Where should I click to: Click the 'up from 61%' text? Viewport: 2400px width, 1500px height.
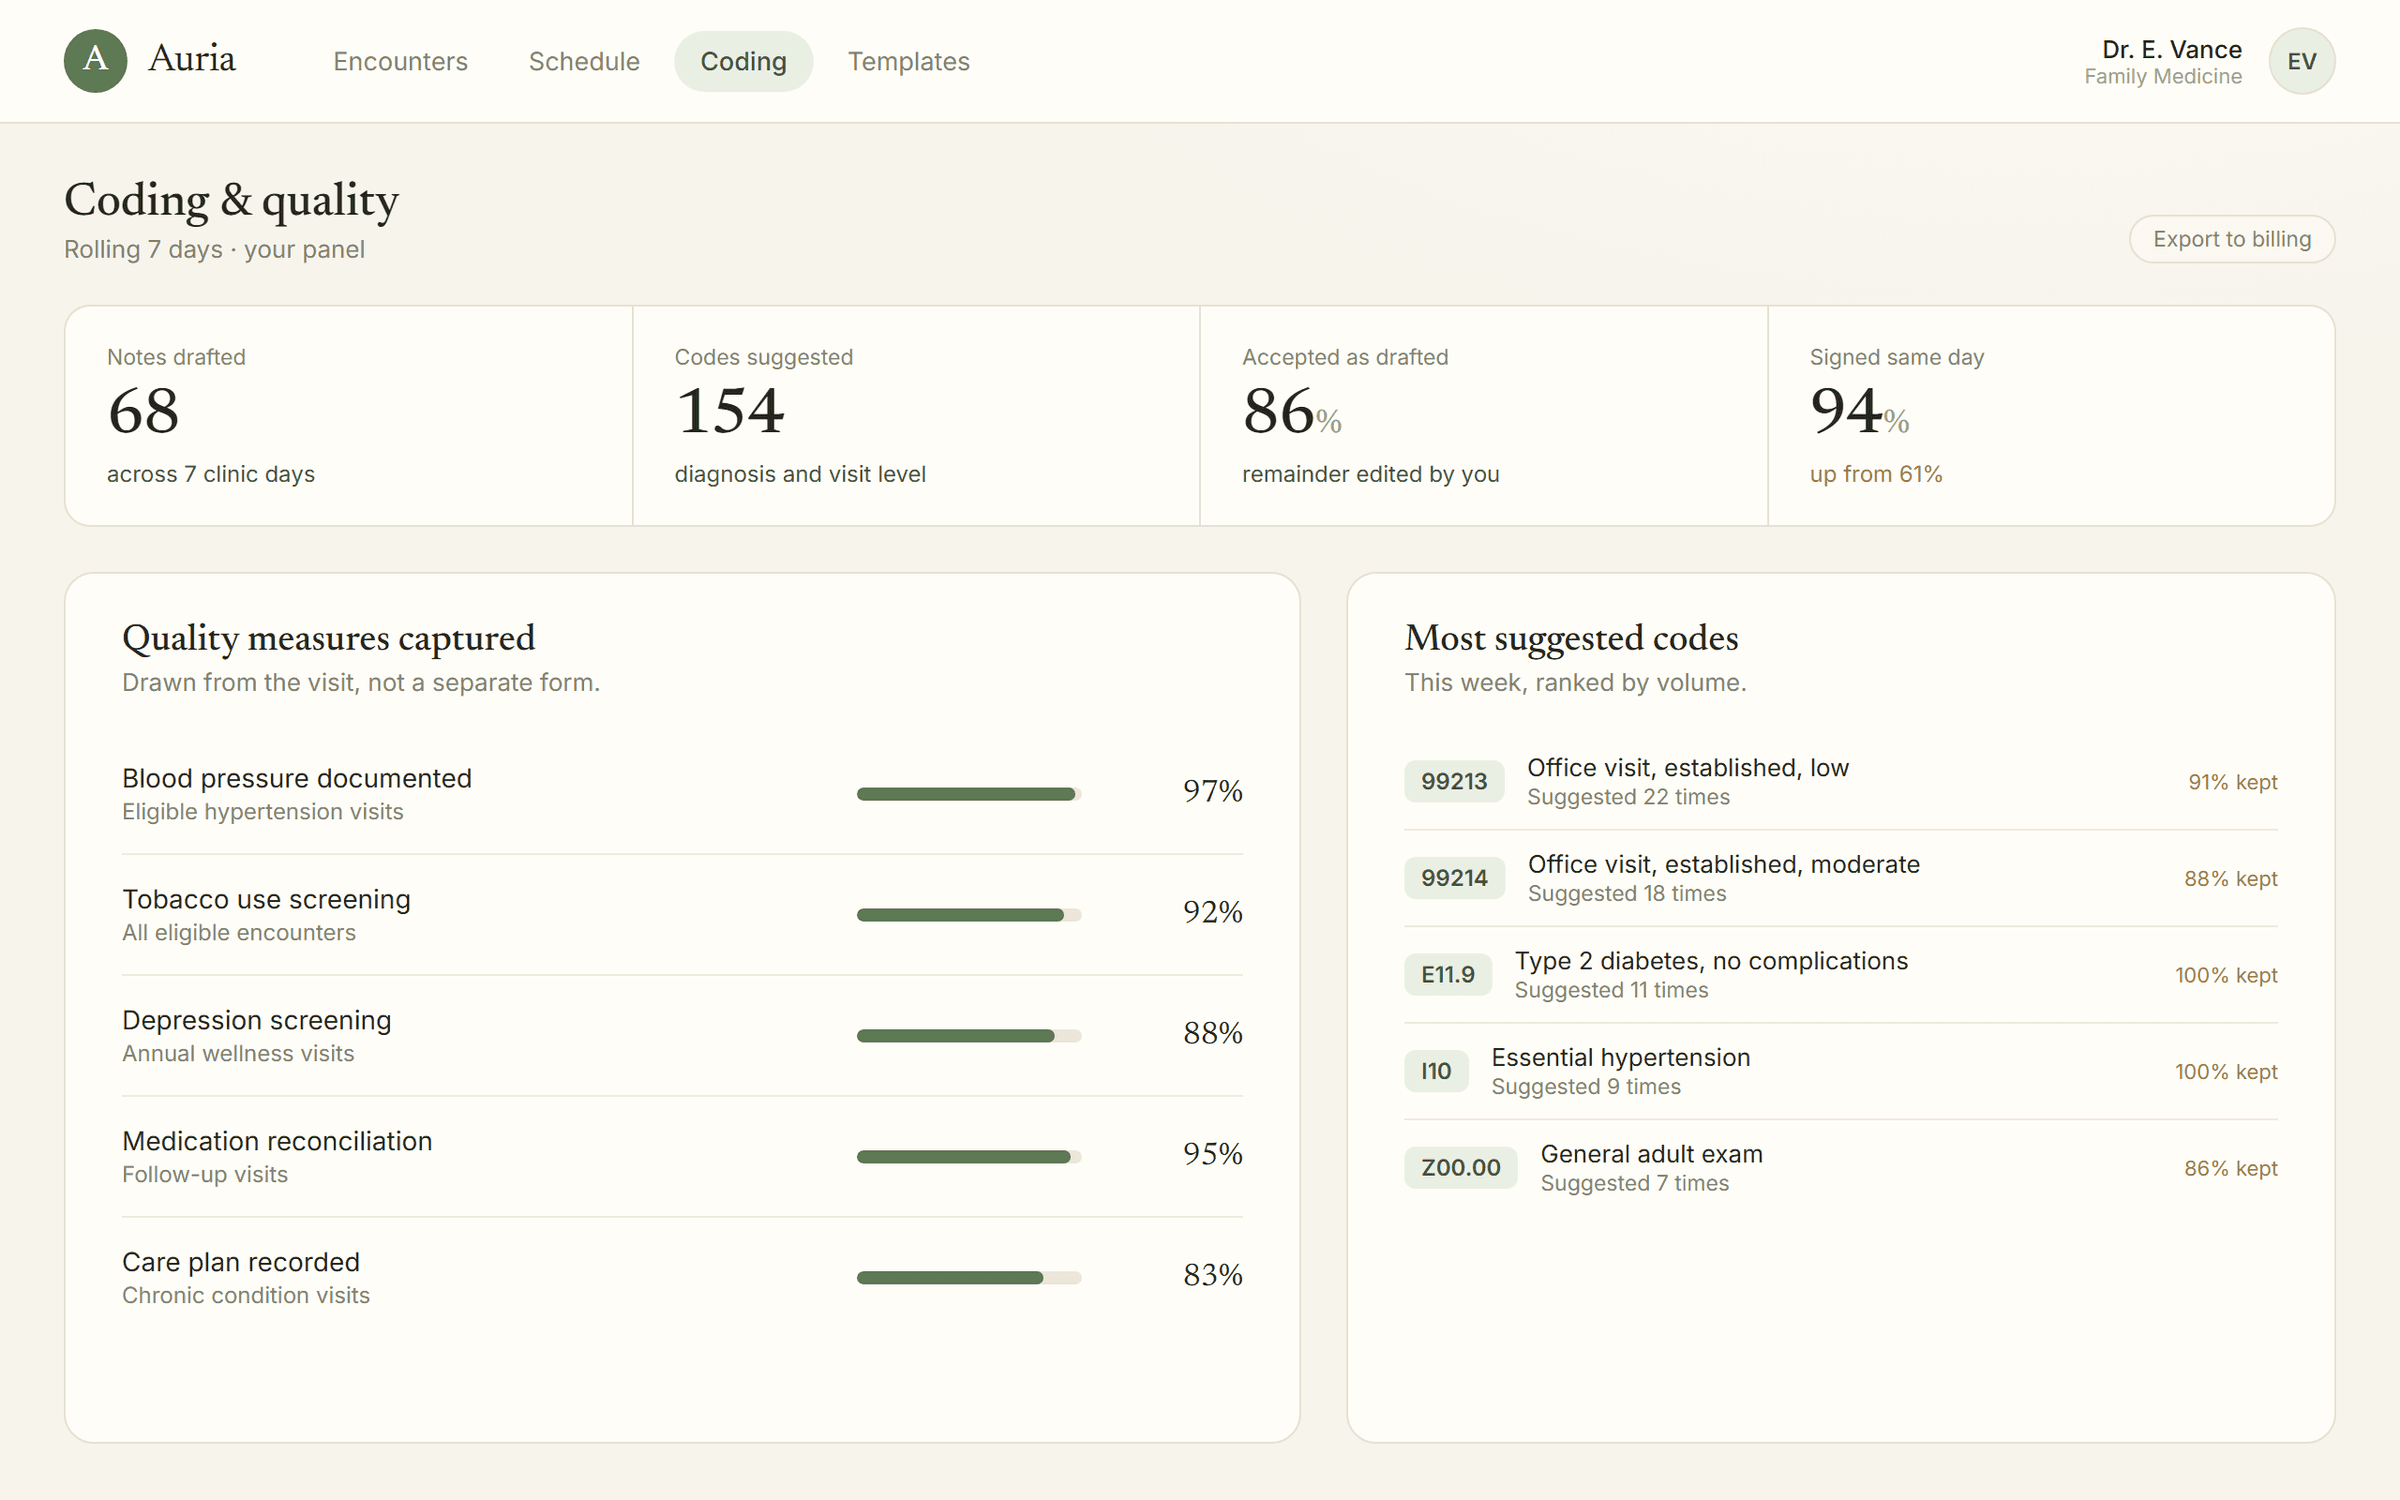(x=1876, y=474)
